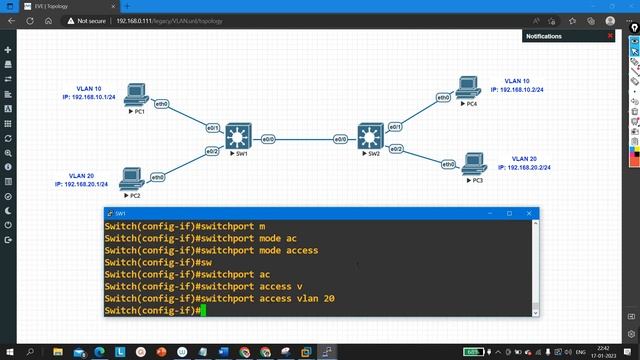Click the e0/1 interface label on SW1
This screenshot has height=360, width=640.
coord(213,128)
